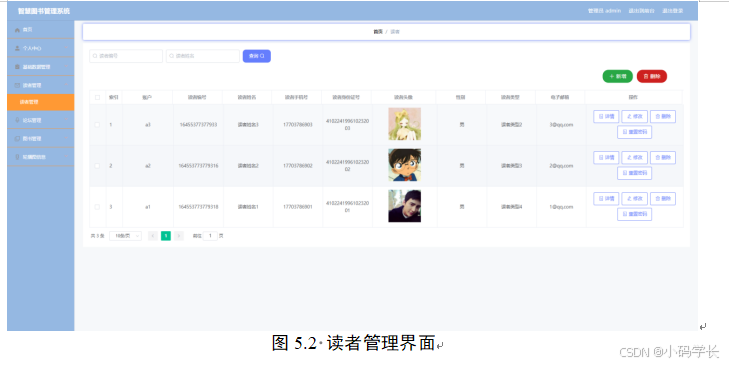The width and height of the screenshot is (730, 365).
Task: Focus the go-to-page number input
Action: coord(210,236)
